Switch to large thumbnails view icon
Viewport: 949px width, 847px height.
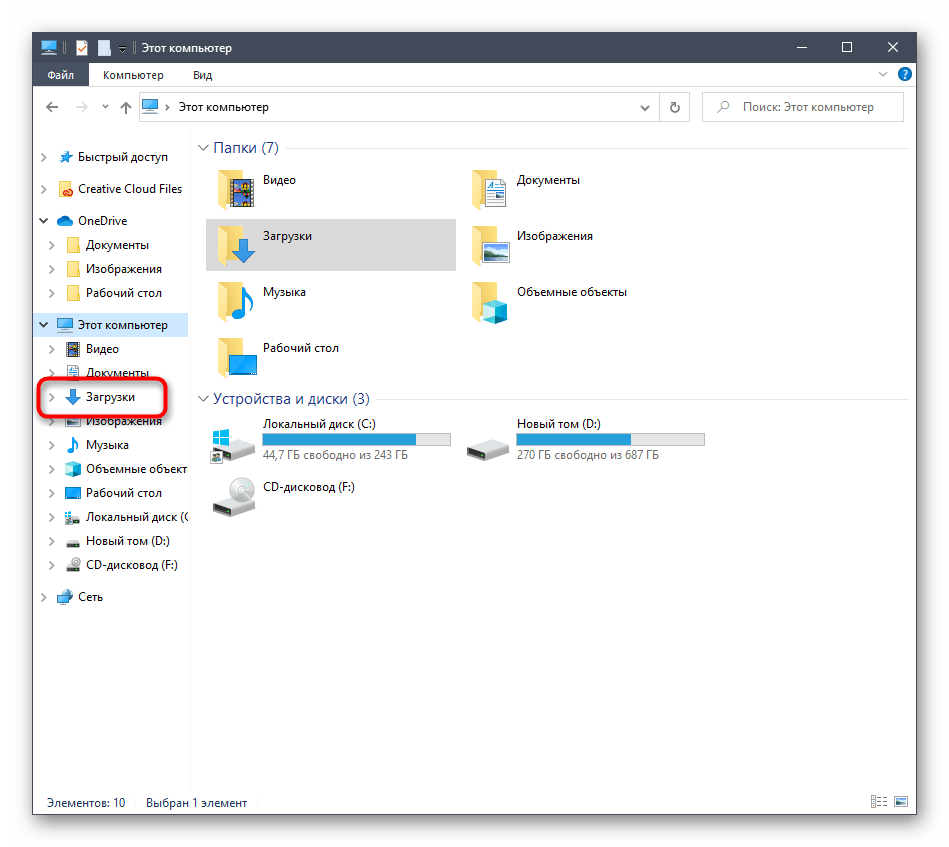tap(901, 802)
